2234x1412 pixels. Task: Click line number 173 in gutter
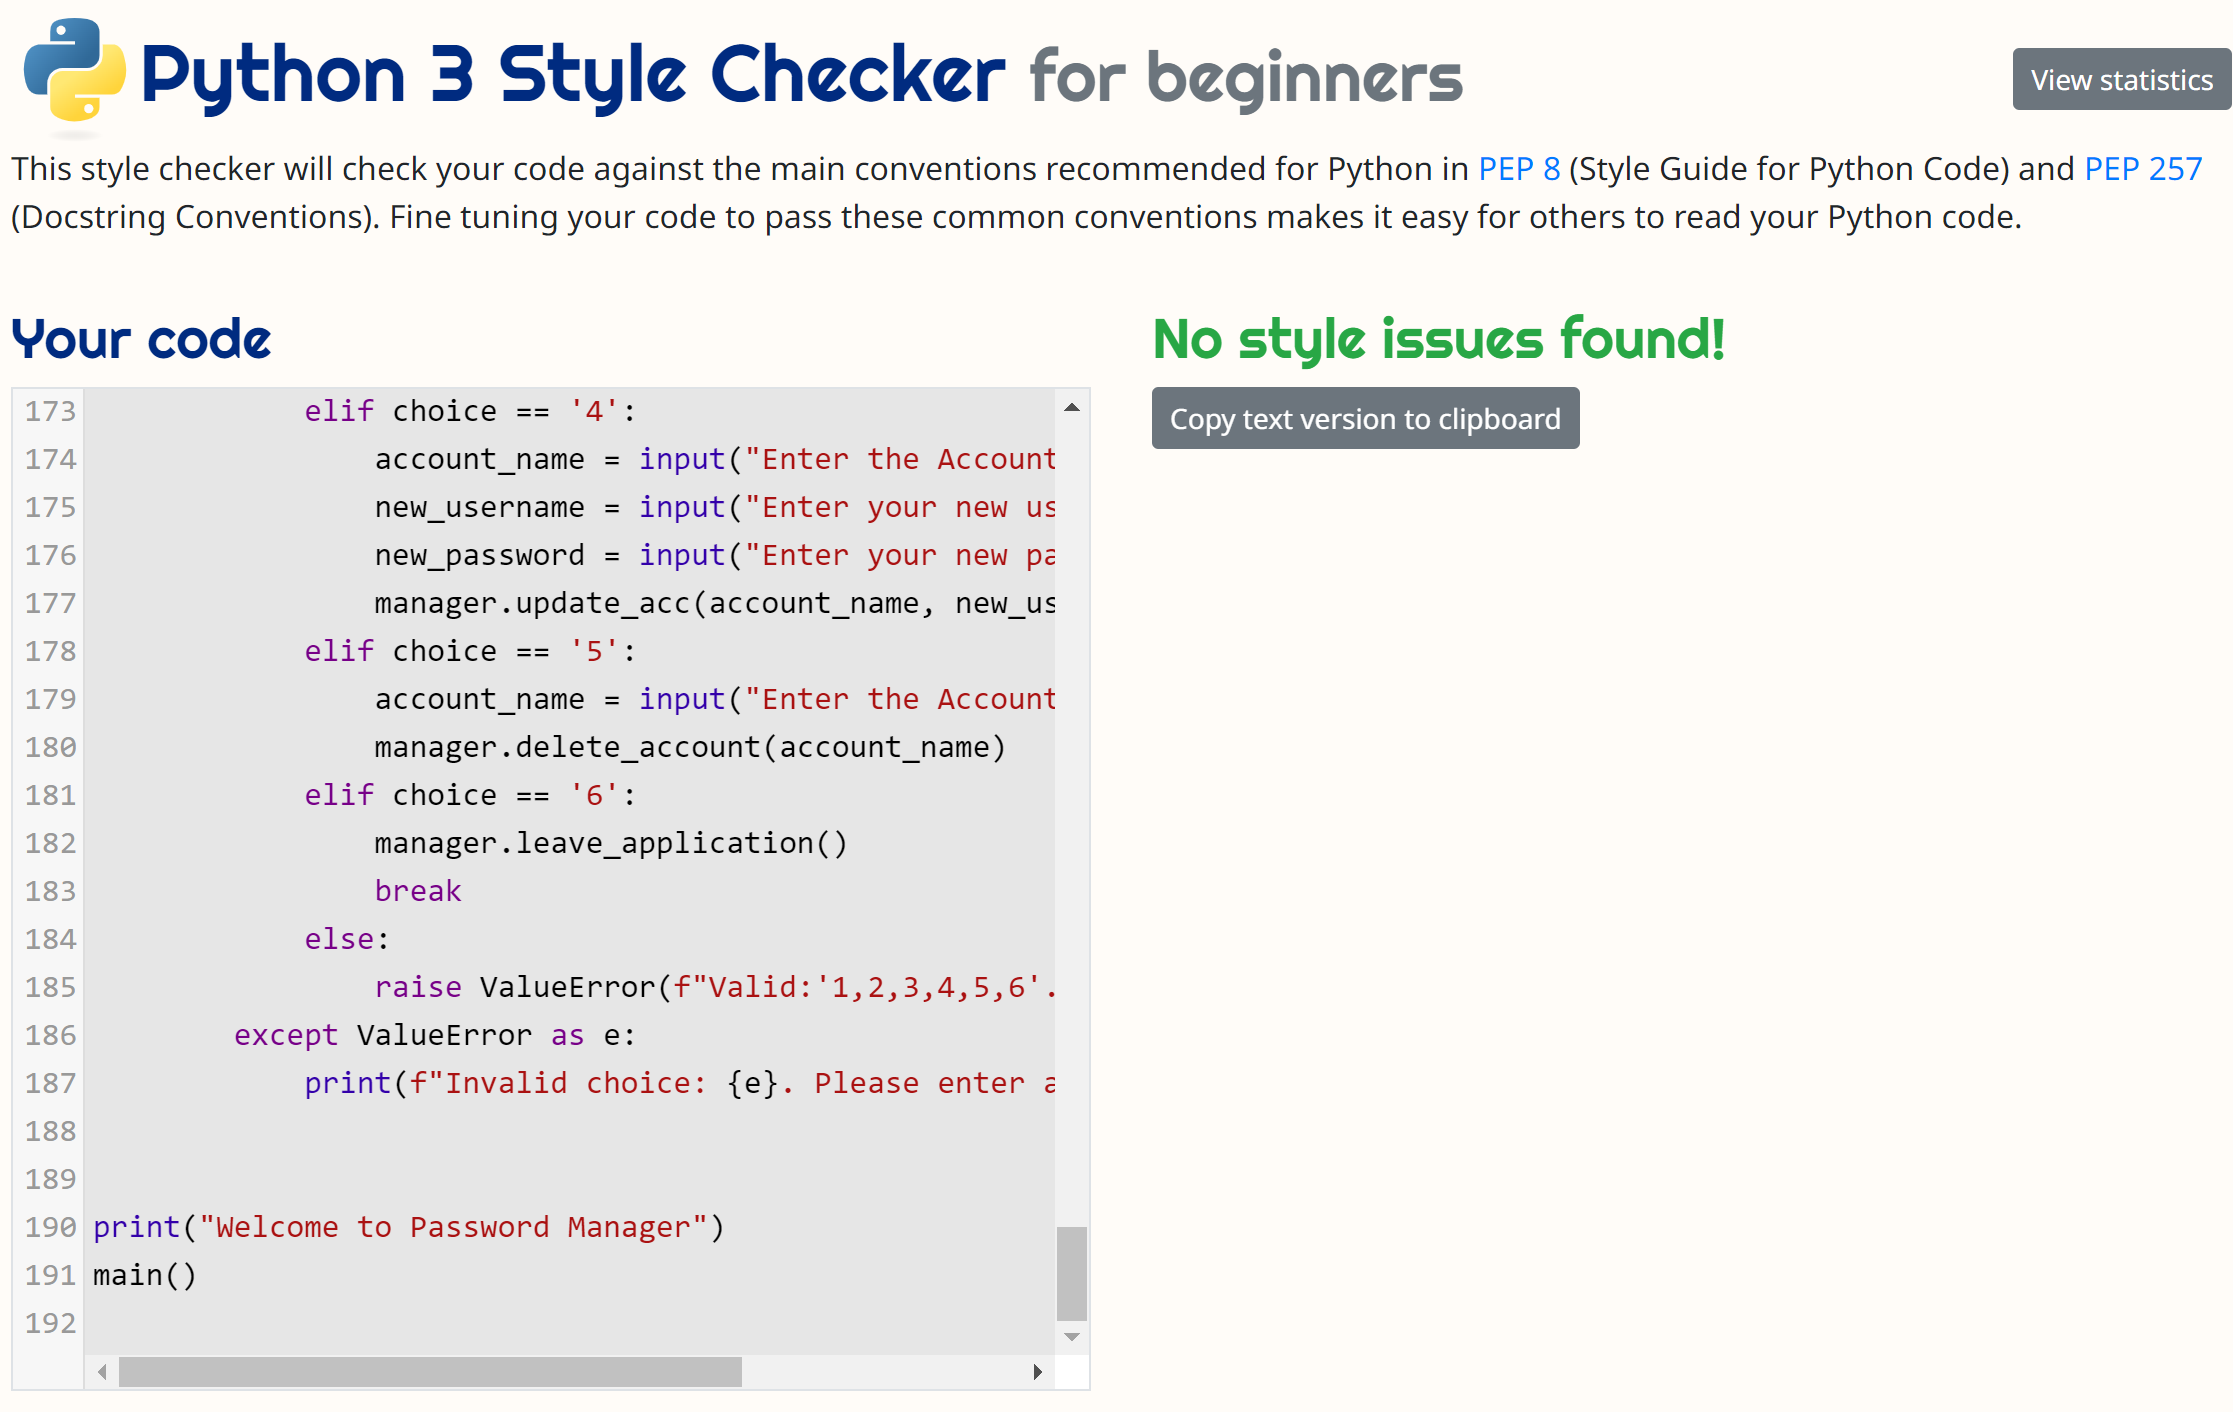pyautogui.click(x=50, y=411)
